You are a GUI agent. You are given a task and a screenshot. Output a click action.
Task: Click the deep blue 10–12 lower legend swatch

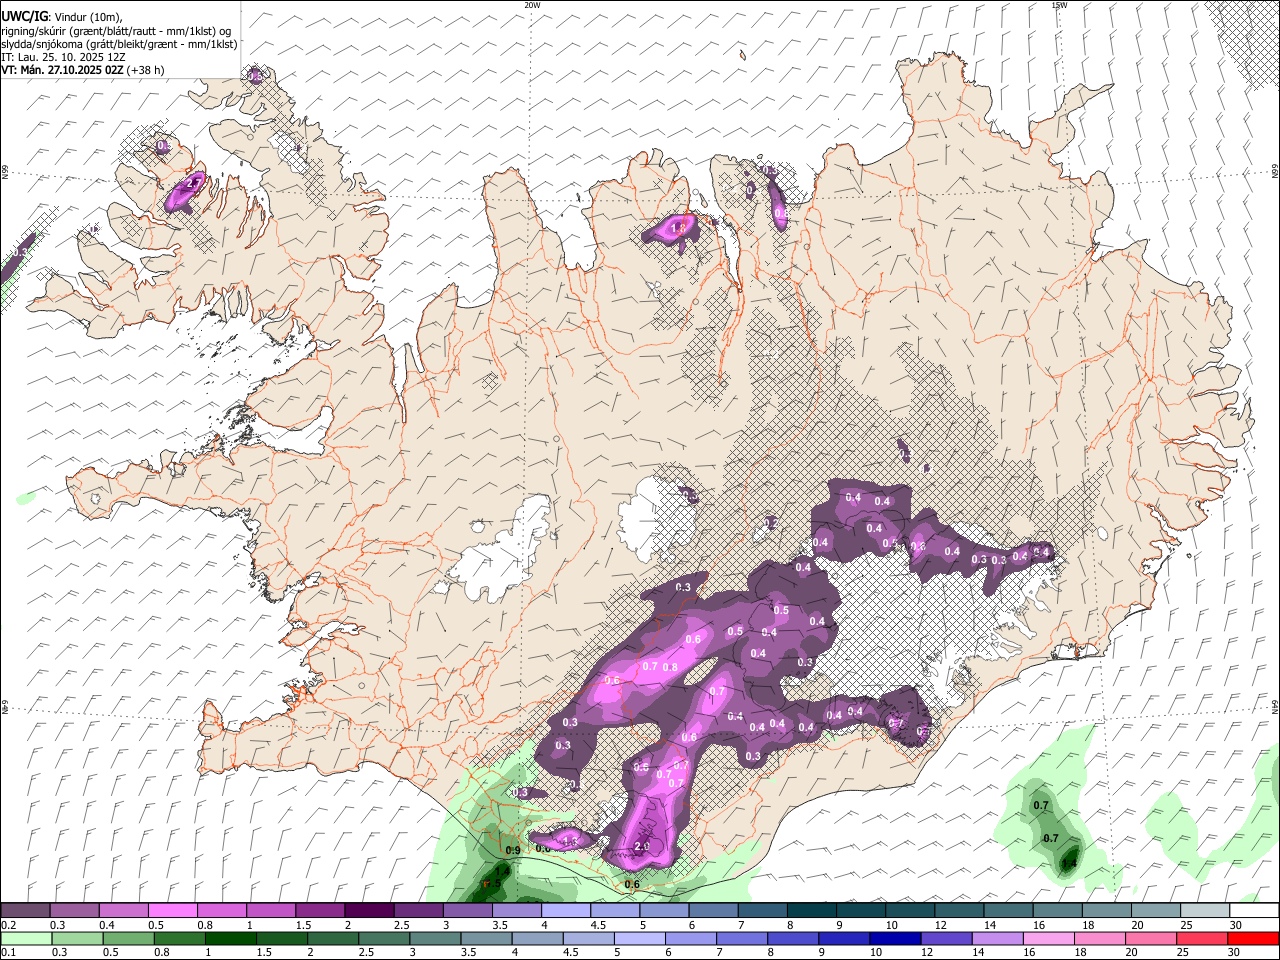point(893,939)
